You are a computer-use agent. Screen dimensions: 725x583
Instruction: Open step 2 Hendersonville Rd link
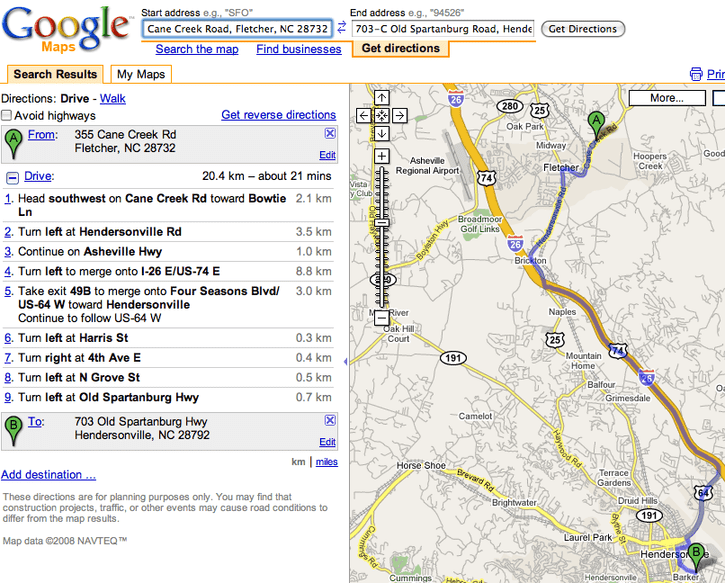click(8, 232)
